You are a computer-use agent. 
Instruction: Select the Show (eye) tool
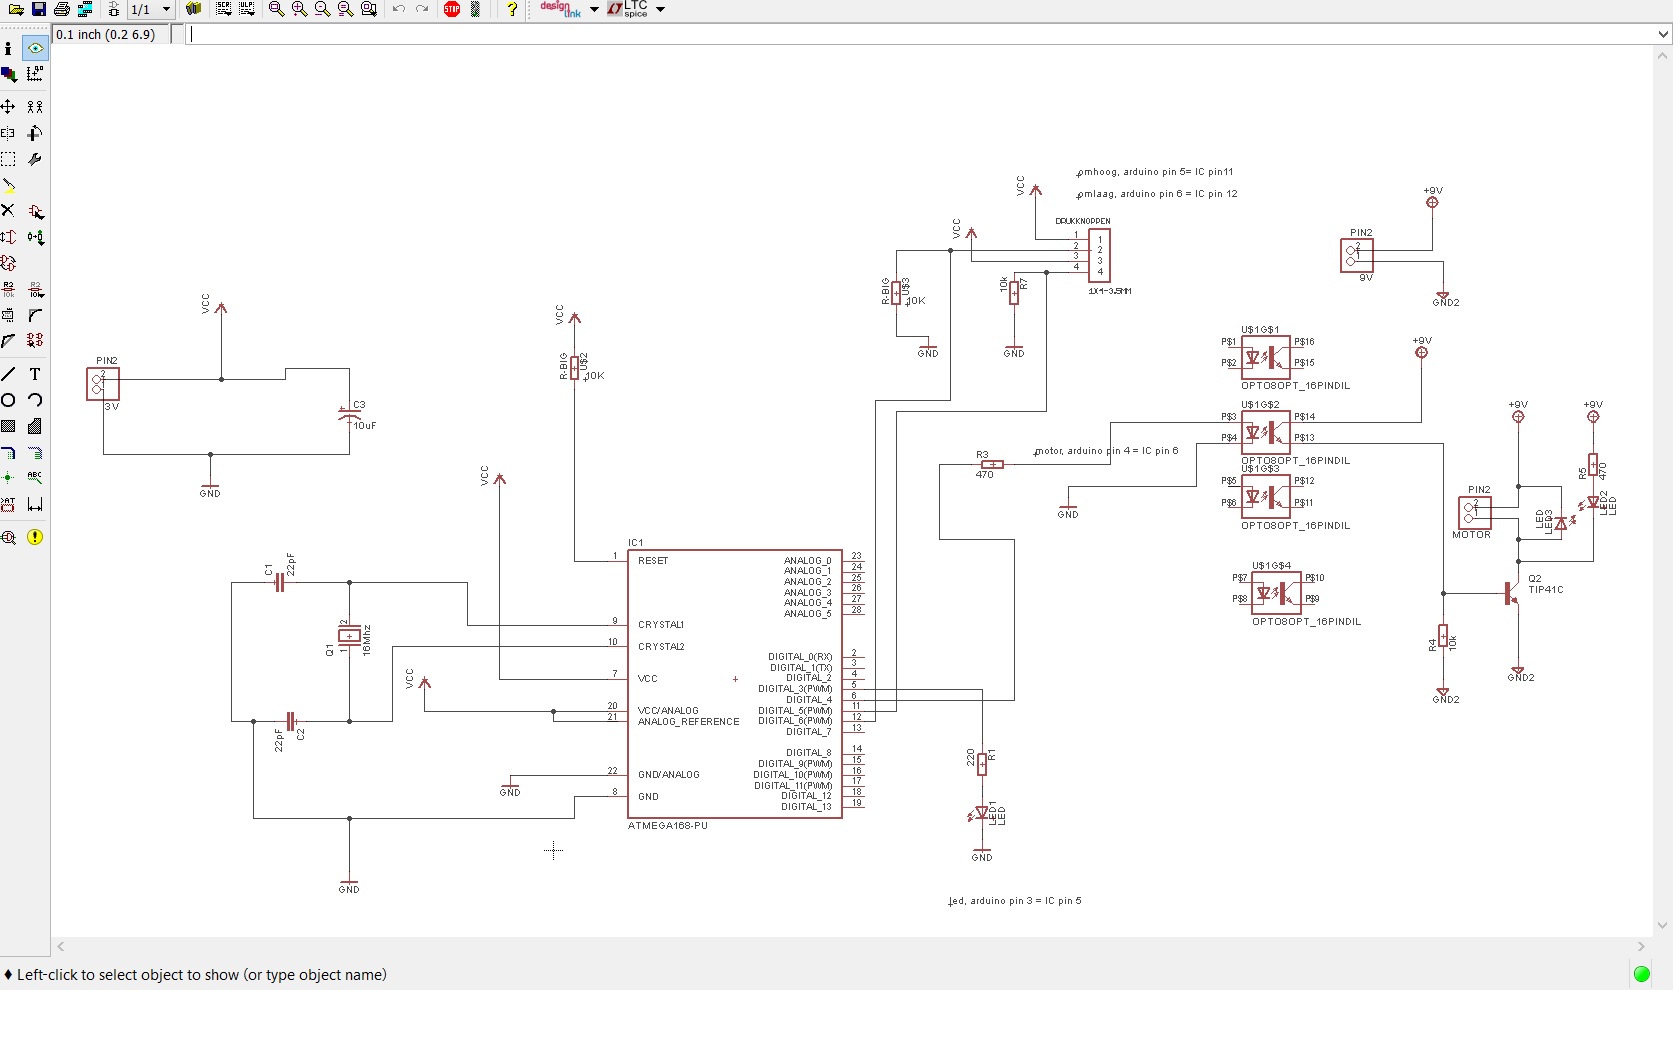pyautogui.click(x=35, y=48)
